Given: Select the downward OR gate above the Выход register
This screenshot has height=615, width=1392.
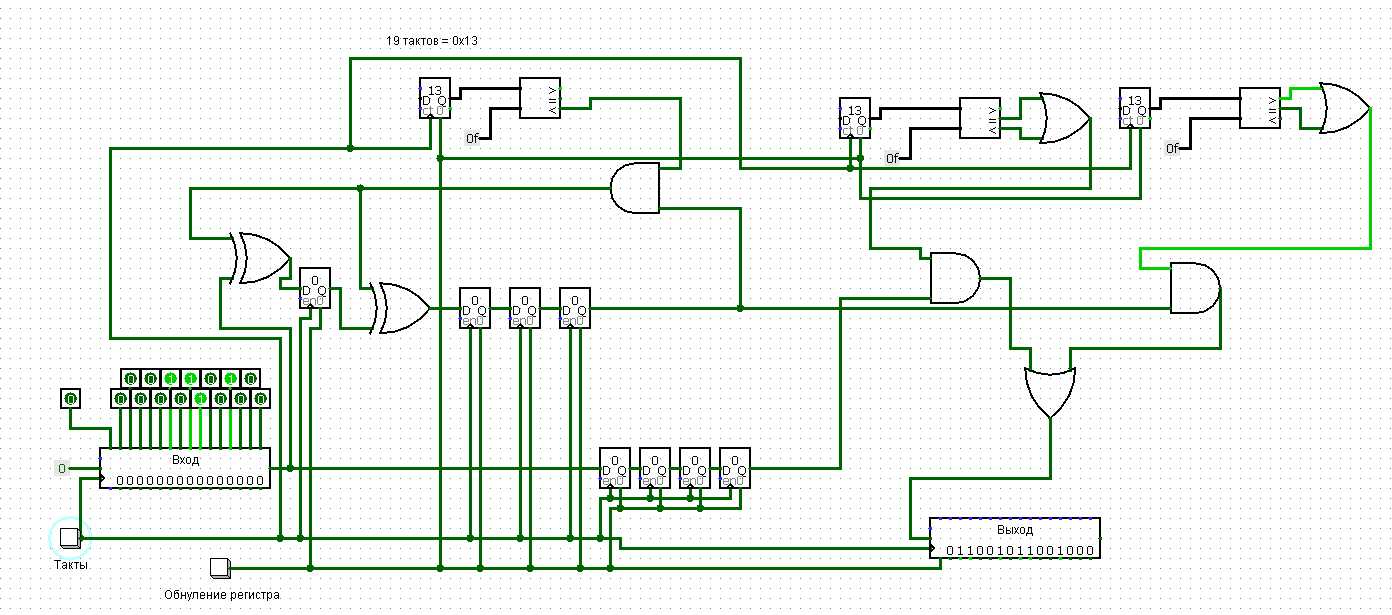Looking at the screenshot, I should click(1050, 393).
